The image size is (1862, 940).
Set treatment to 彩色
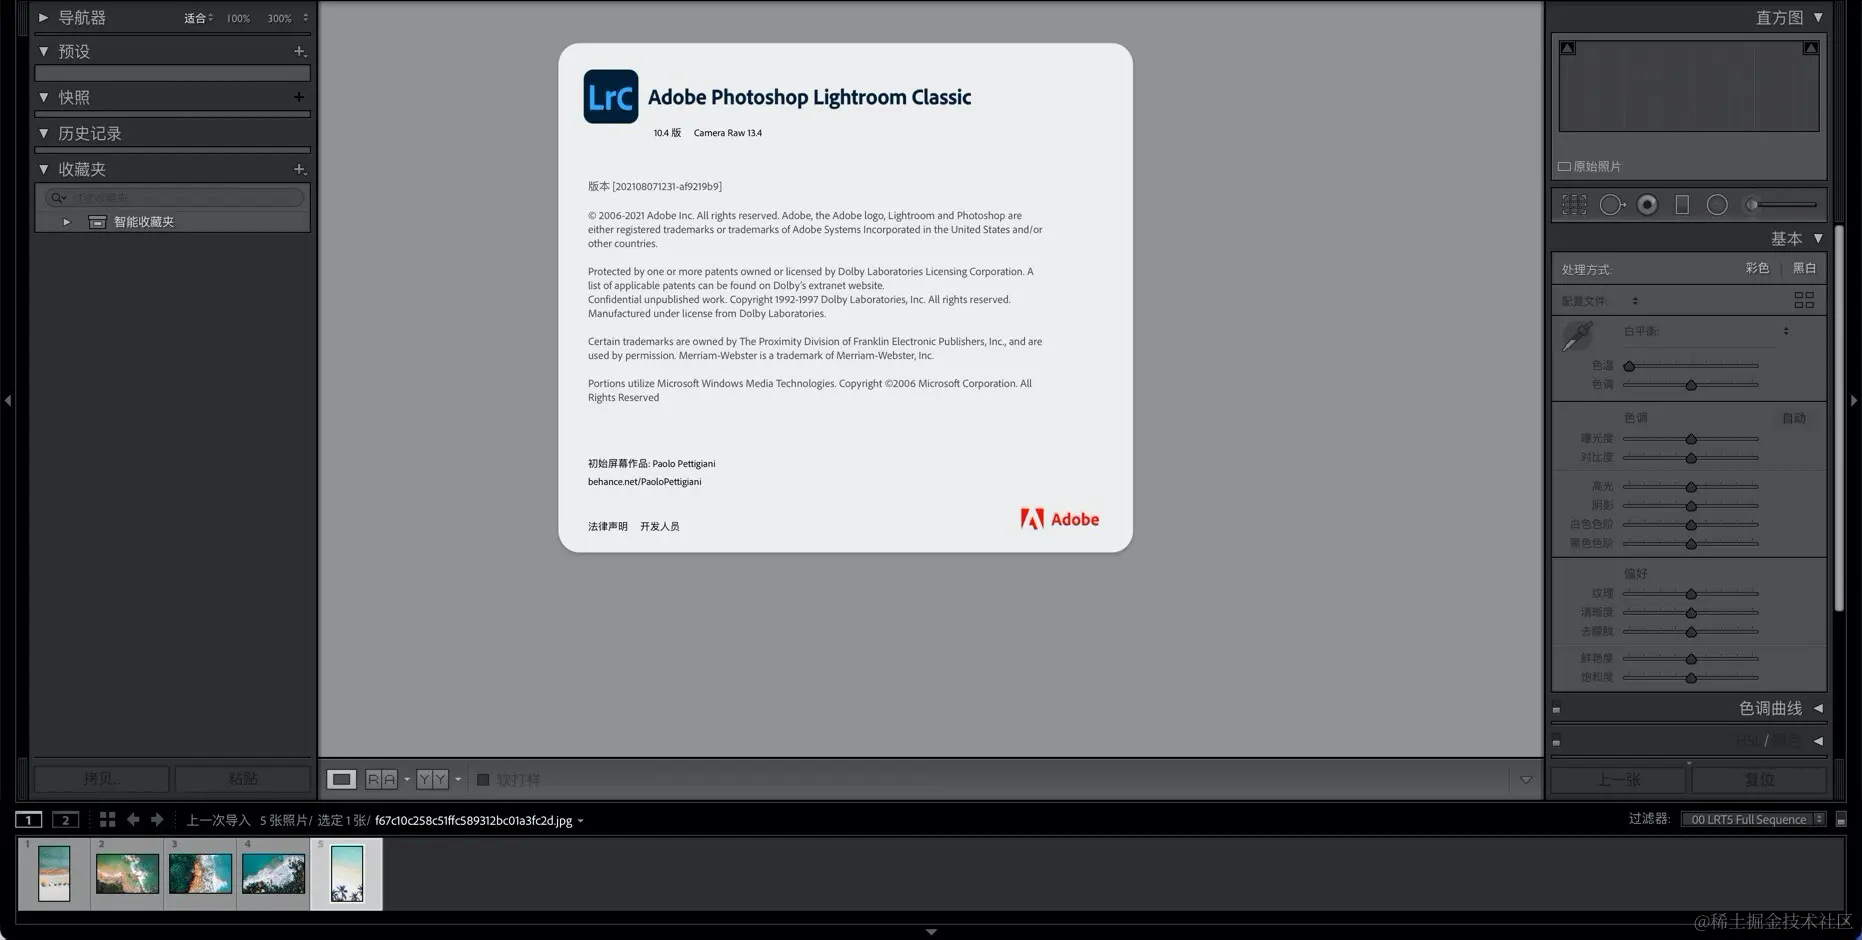(1757, 268)
